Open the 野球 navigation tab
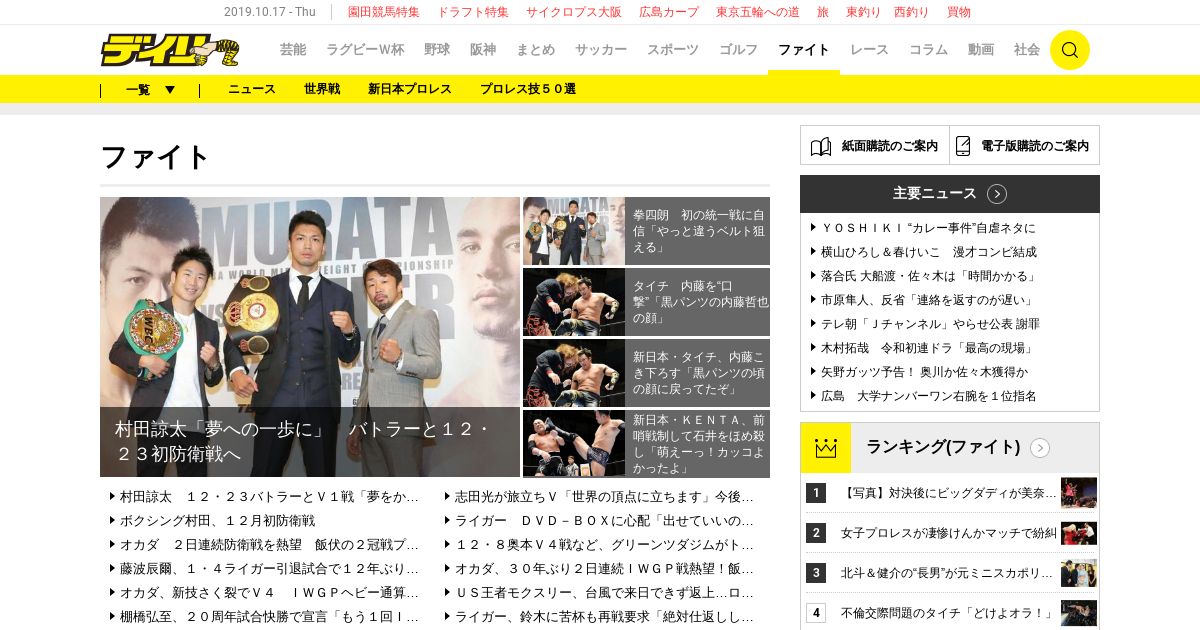The width and height of the screenshot is (1200, 630). [437, 50]
